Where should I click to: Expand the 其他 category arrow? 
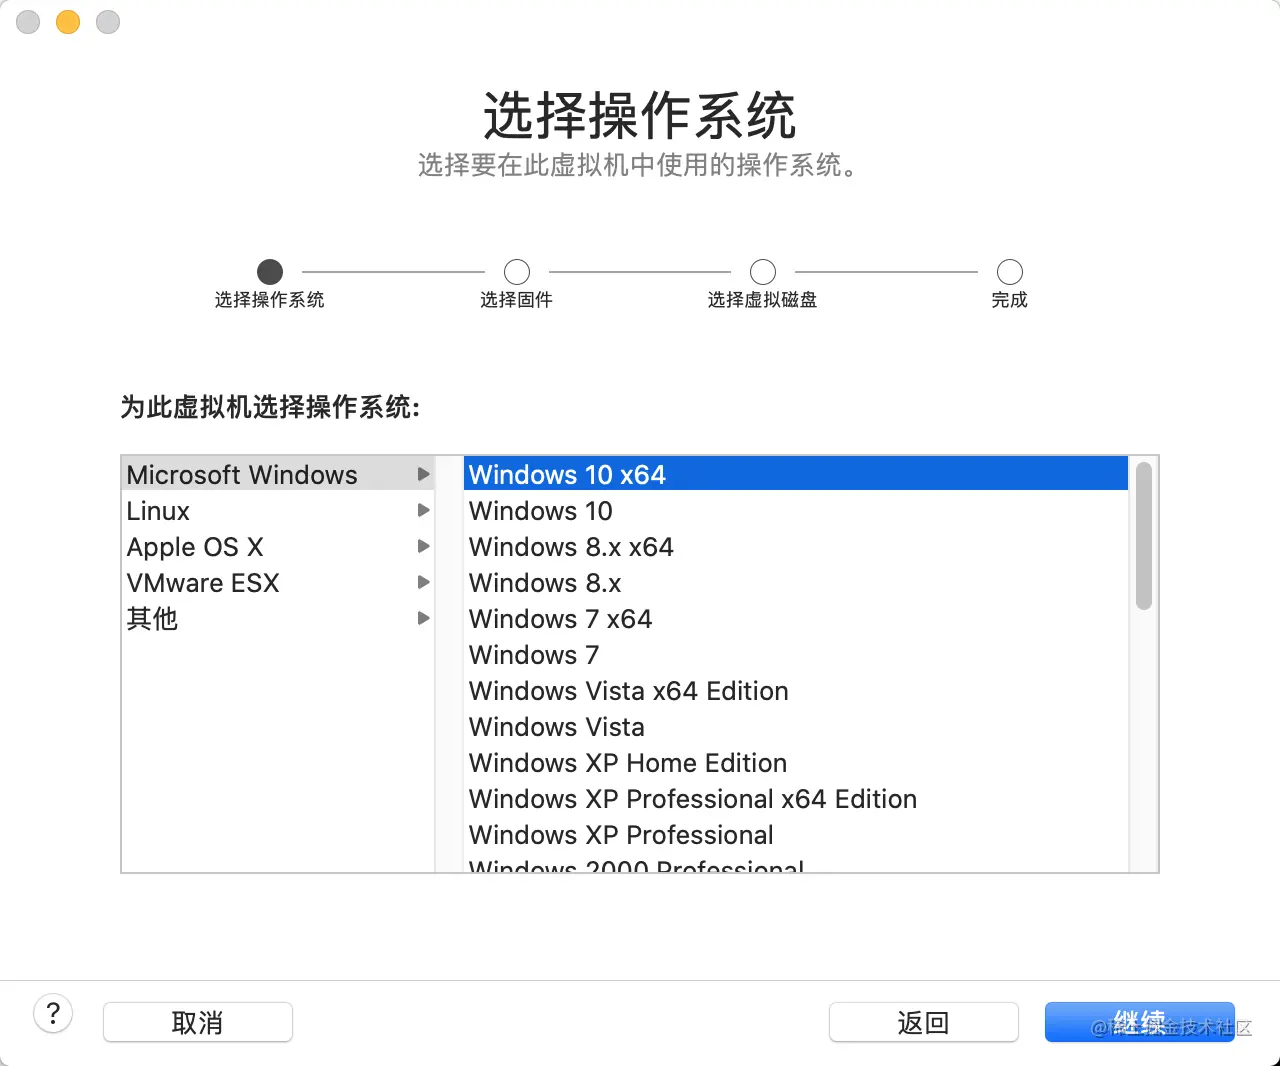[x=424, y=618]
